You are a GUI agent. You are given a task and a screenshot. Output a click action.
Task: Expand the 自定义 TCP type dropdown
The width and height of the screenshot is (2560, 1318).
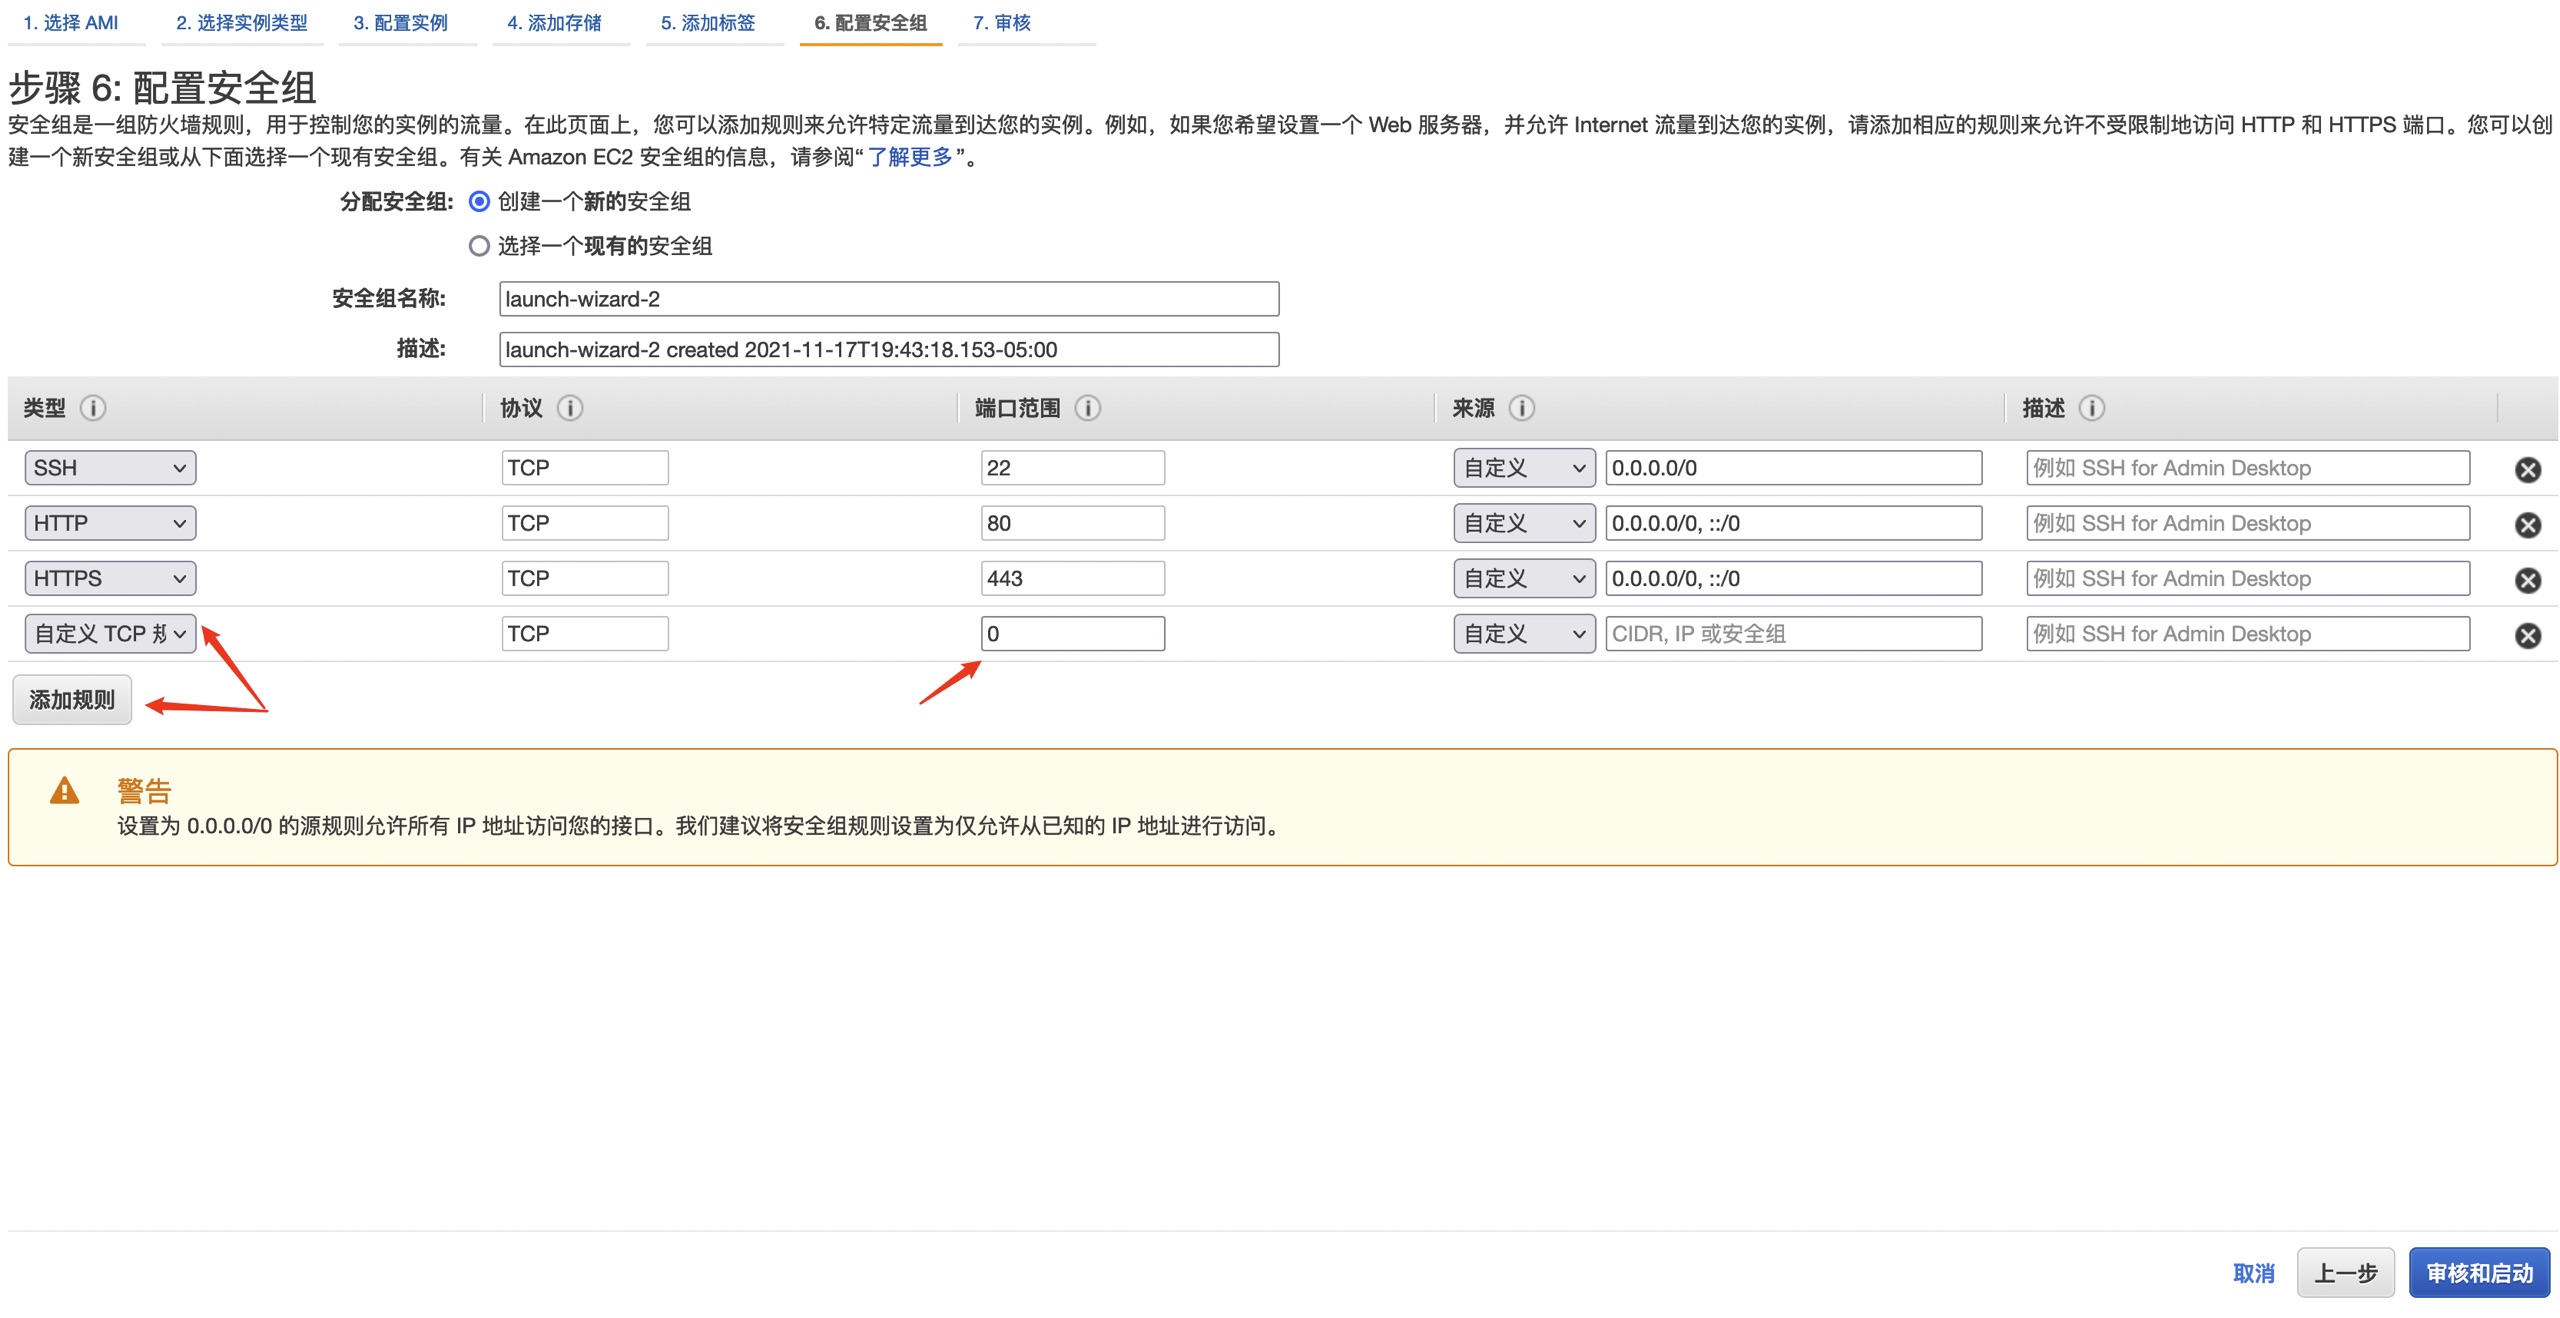[x=110, y=634]
